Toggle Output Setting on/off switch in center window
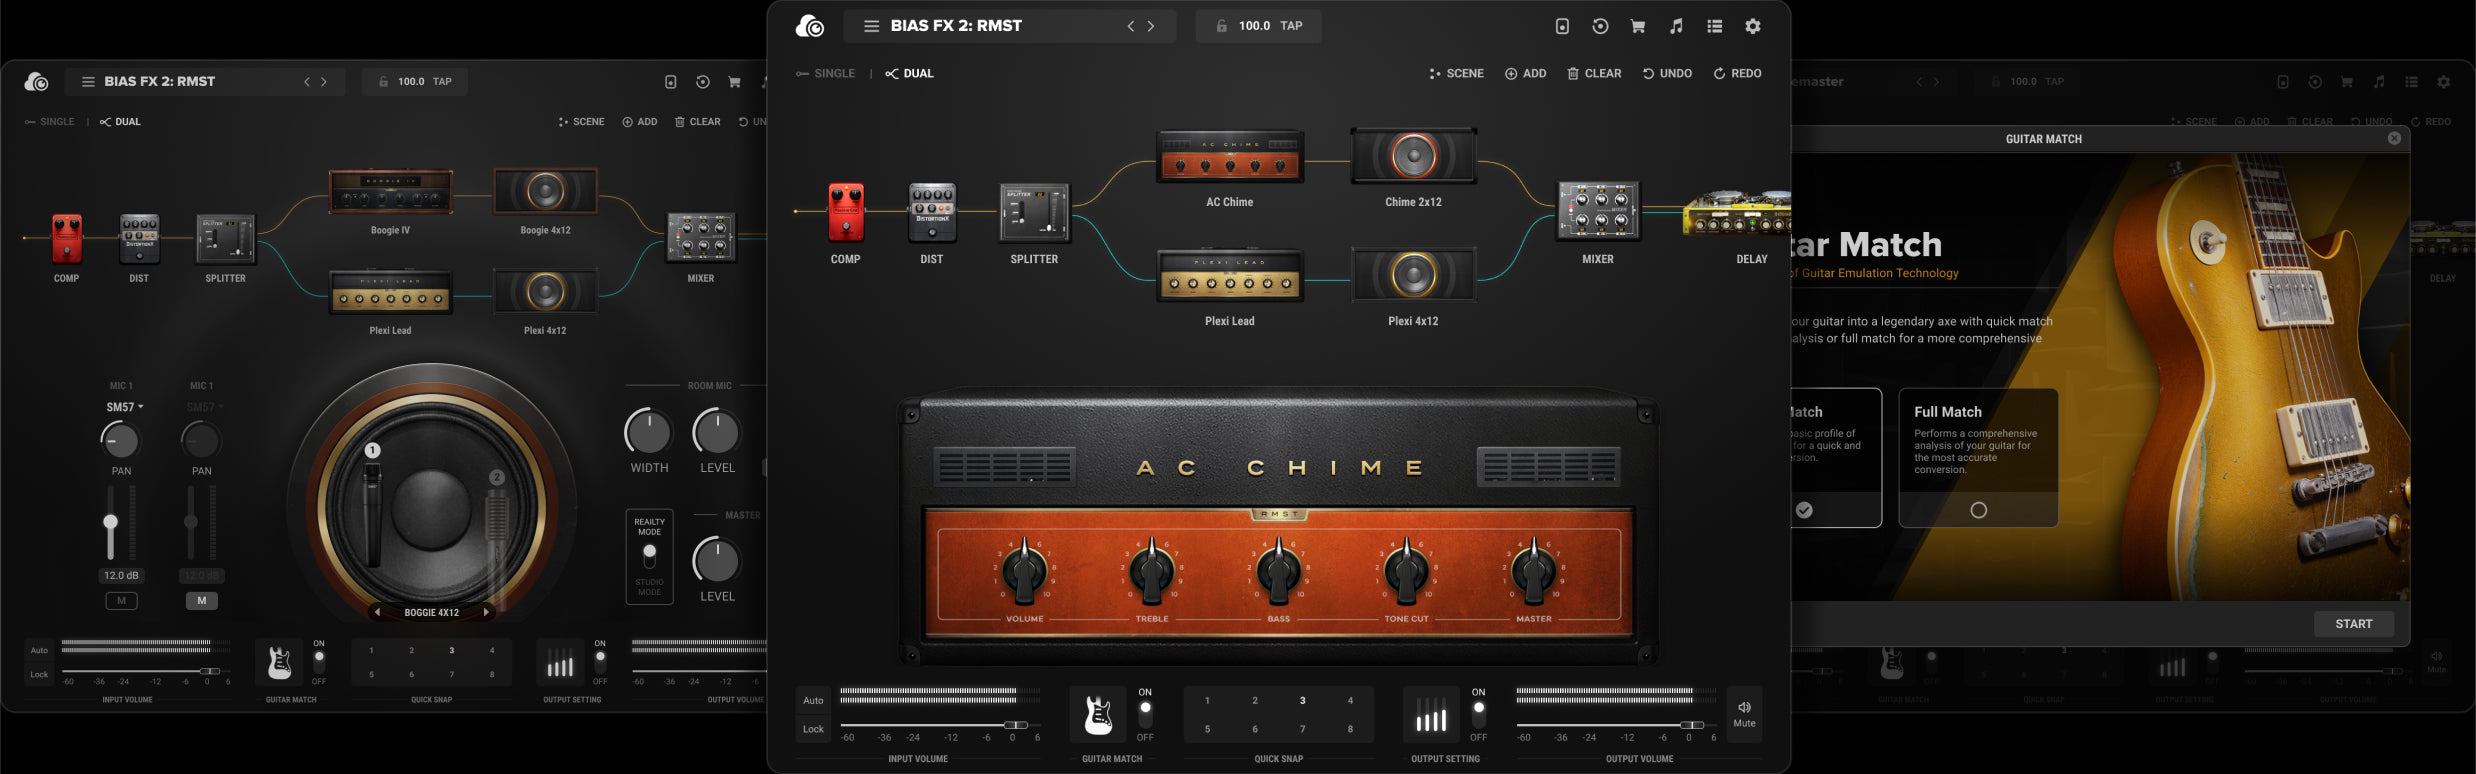The width and height of the screenshot is (2476, 774). [1478, 714]
